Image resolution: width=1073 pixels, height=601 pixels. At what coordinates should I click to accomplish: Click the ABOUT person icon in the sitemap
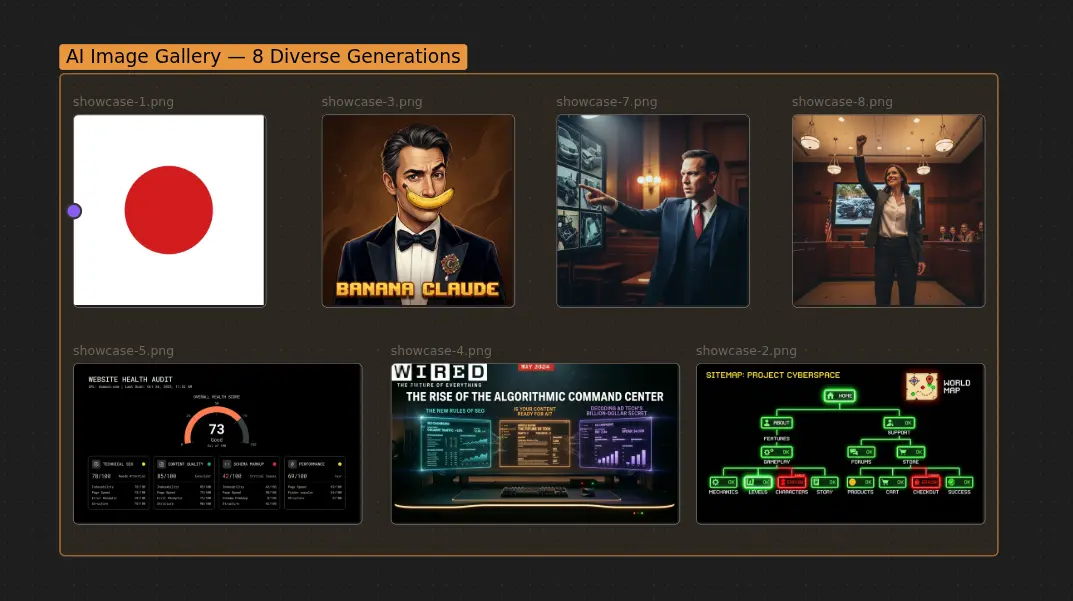[766, 423]
